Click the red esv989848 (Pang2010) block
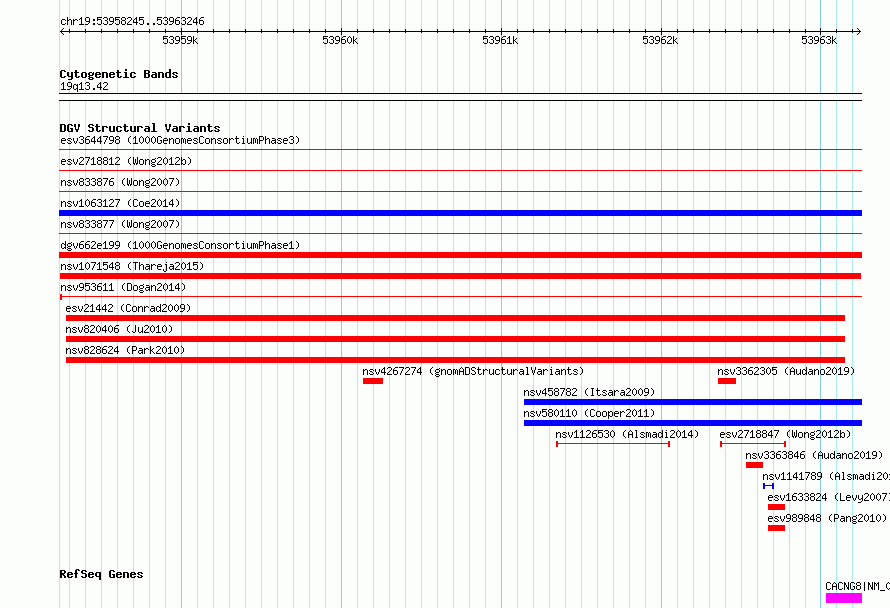 (x=776, y=528)
